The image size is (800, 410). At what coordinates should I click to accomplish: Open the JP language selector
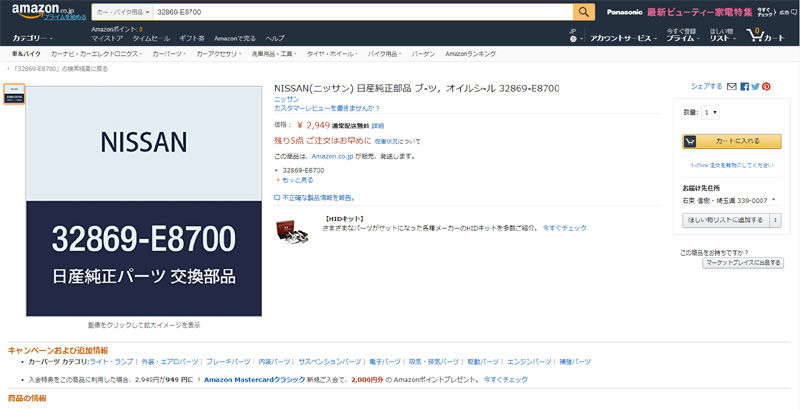tap(575, 35)
